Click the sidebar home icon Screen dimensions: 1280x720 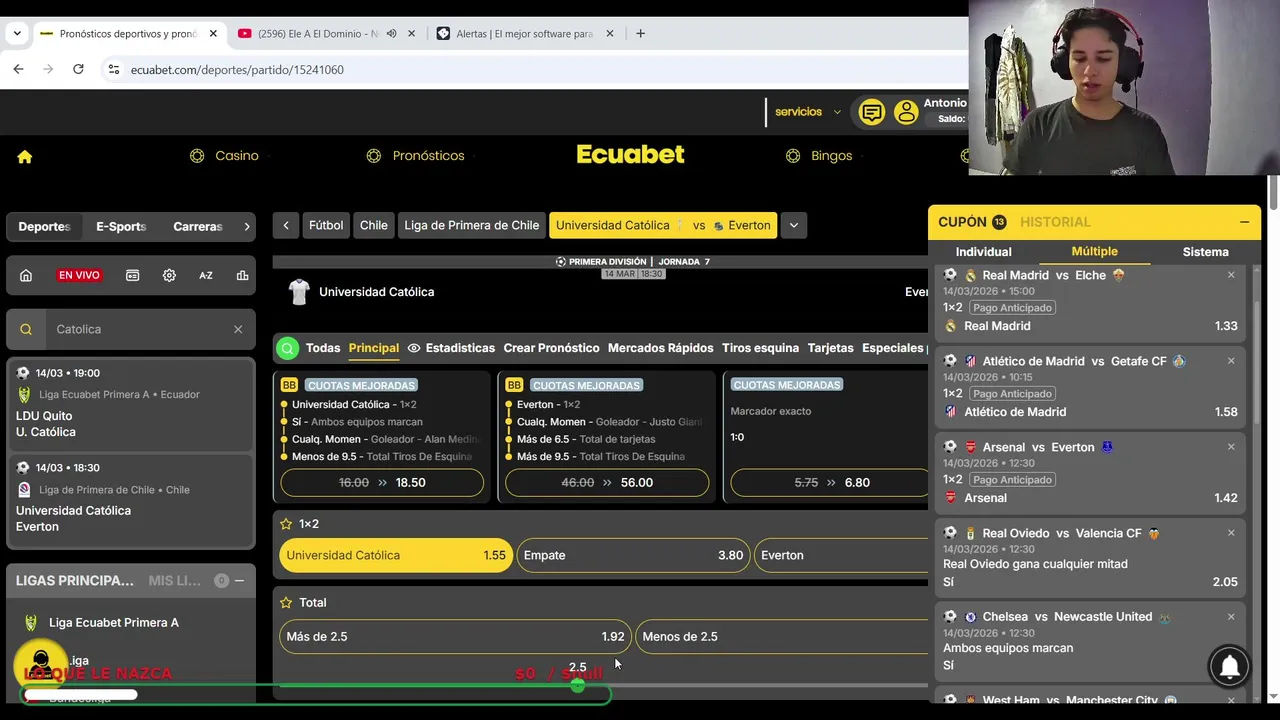tap(26, 275)
